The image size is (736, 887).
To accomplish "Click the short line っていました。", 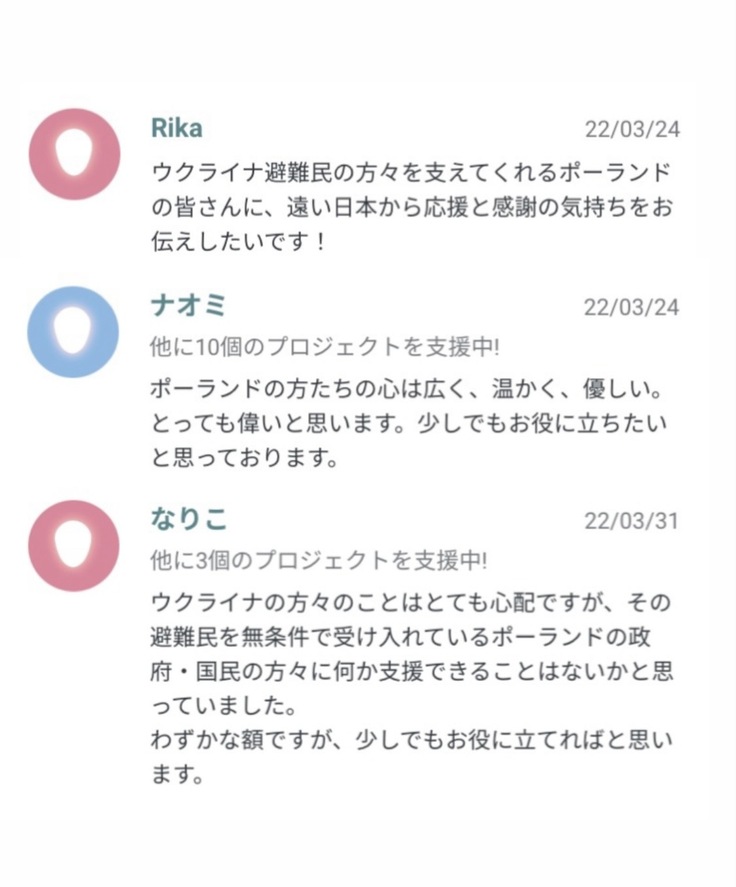I will pyautogui.click(x=222, y=706).
